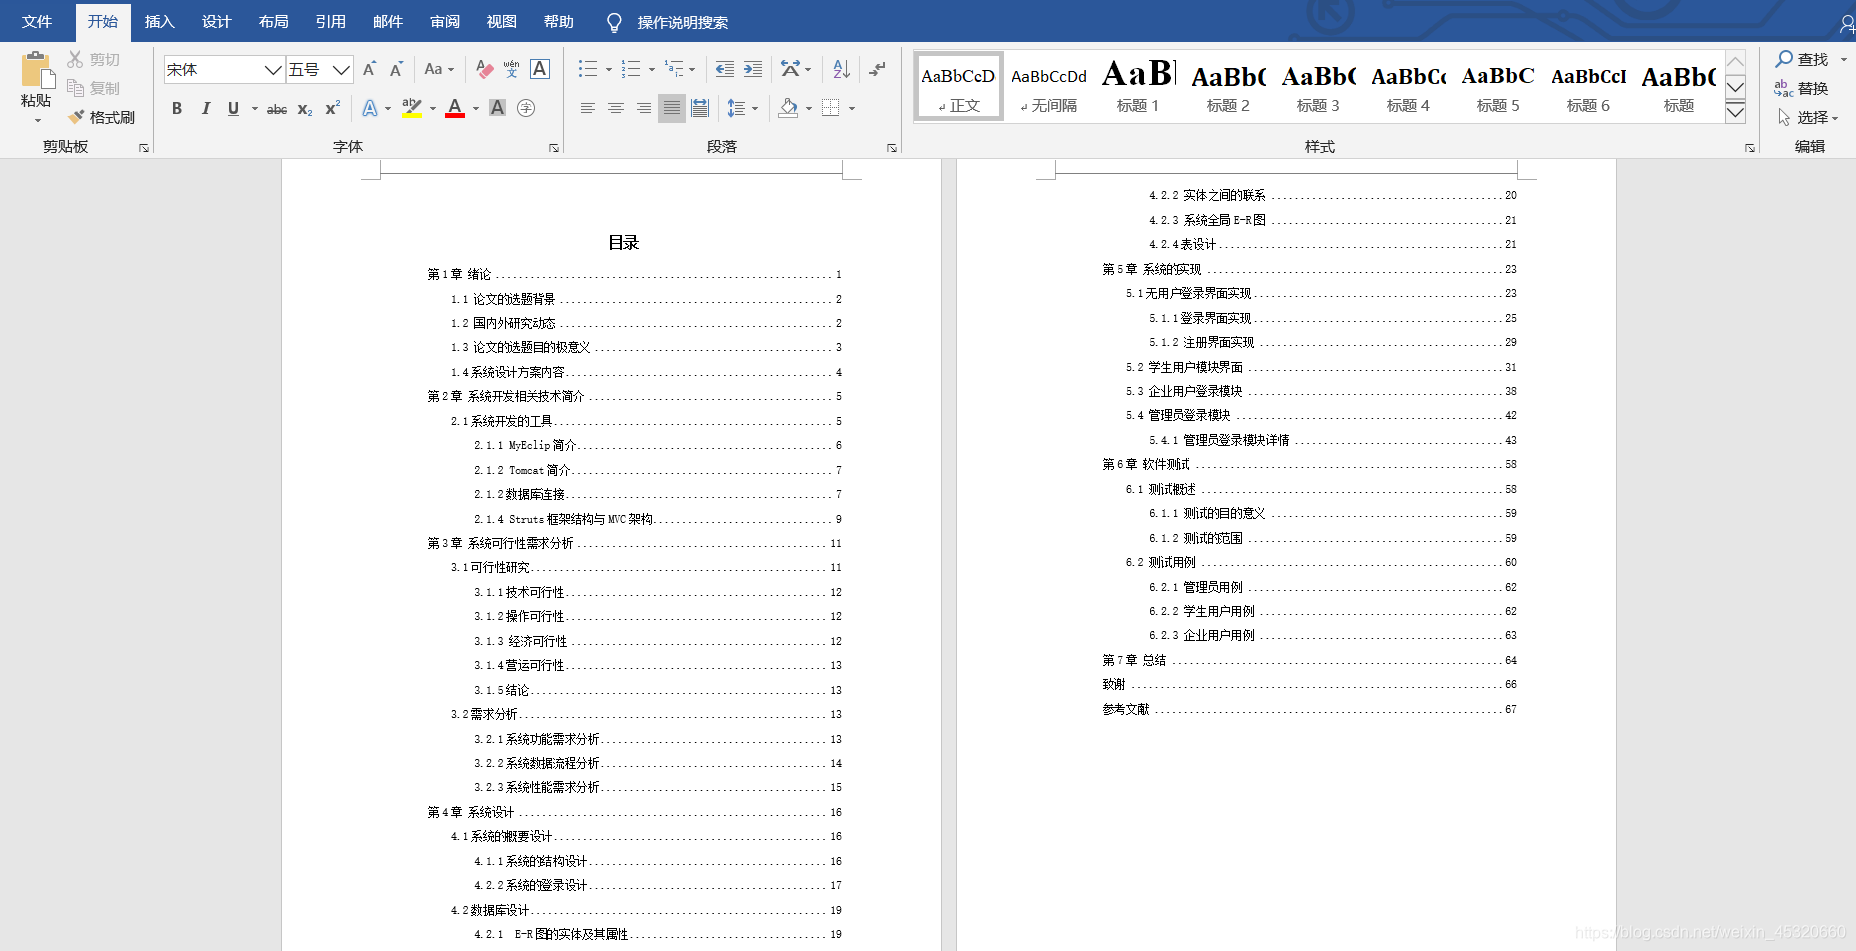Expand the bullet list dropdown arrow
The height and width of the screenshot is (951, 1856).
click(608, 70)
